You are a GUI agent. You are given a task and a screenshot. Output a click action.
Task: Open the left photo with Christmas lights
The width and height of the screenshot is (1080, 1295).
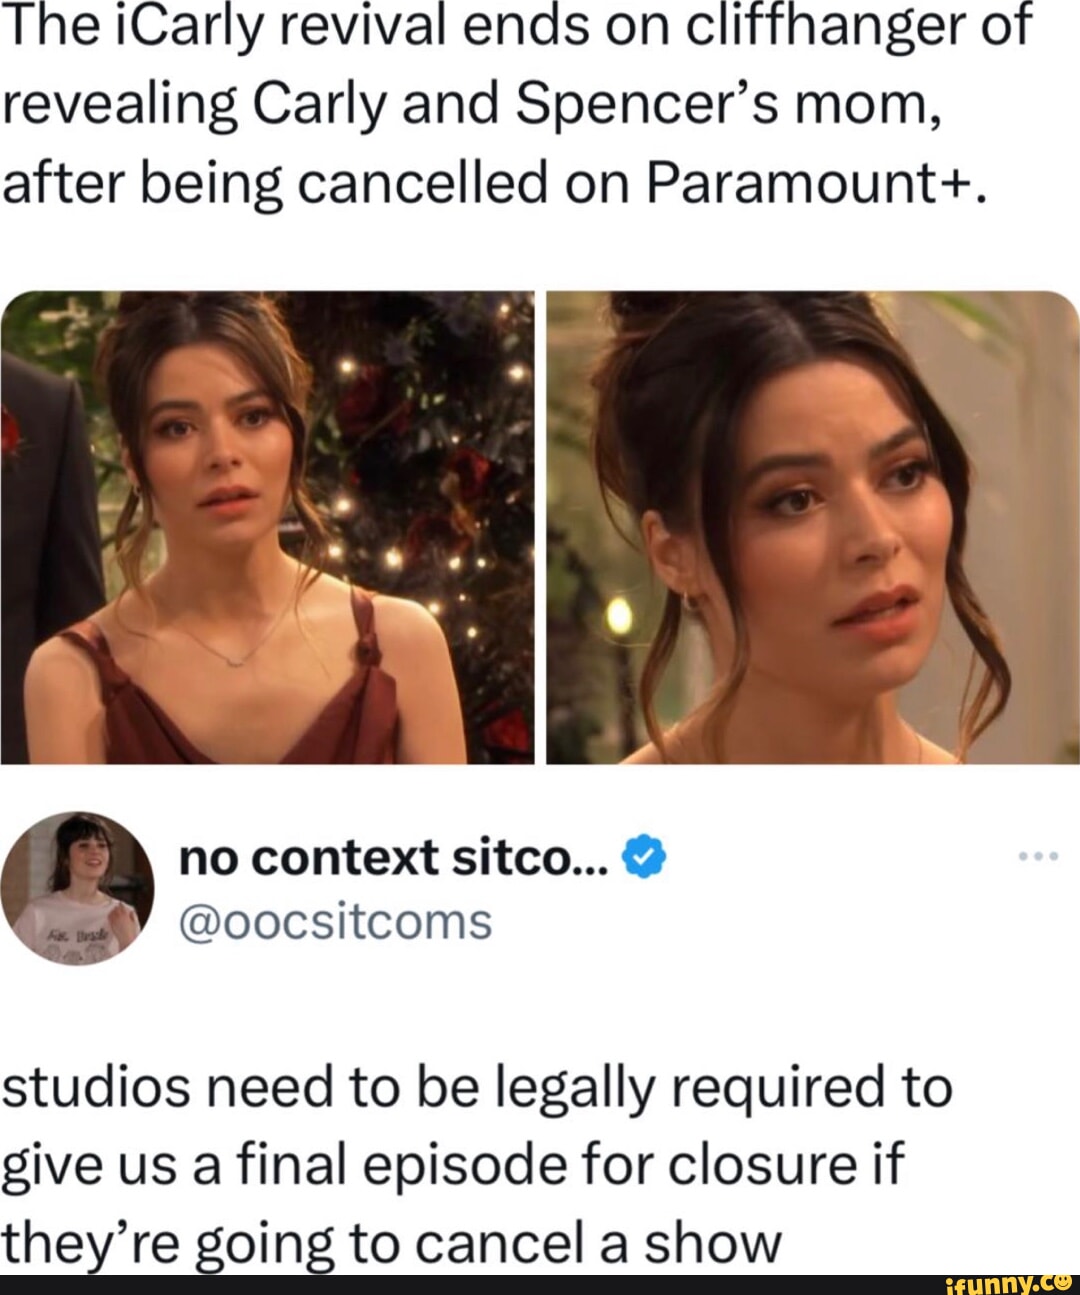tap(268, 527)
